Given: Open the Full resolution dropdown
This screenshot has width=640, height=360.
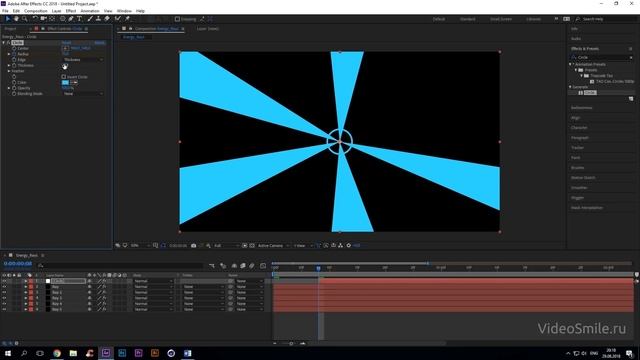Looking at the screenshot, I should click(x=226, y=246).
